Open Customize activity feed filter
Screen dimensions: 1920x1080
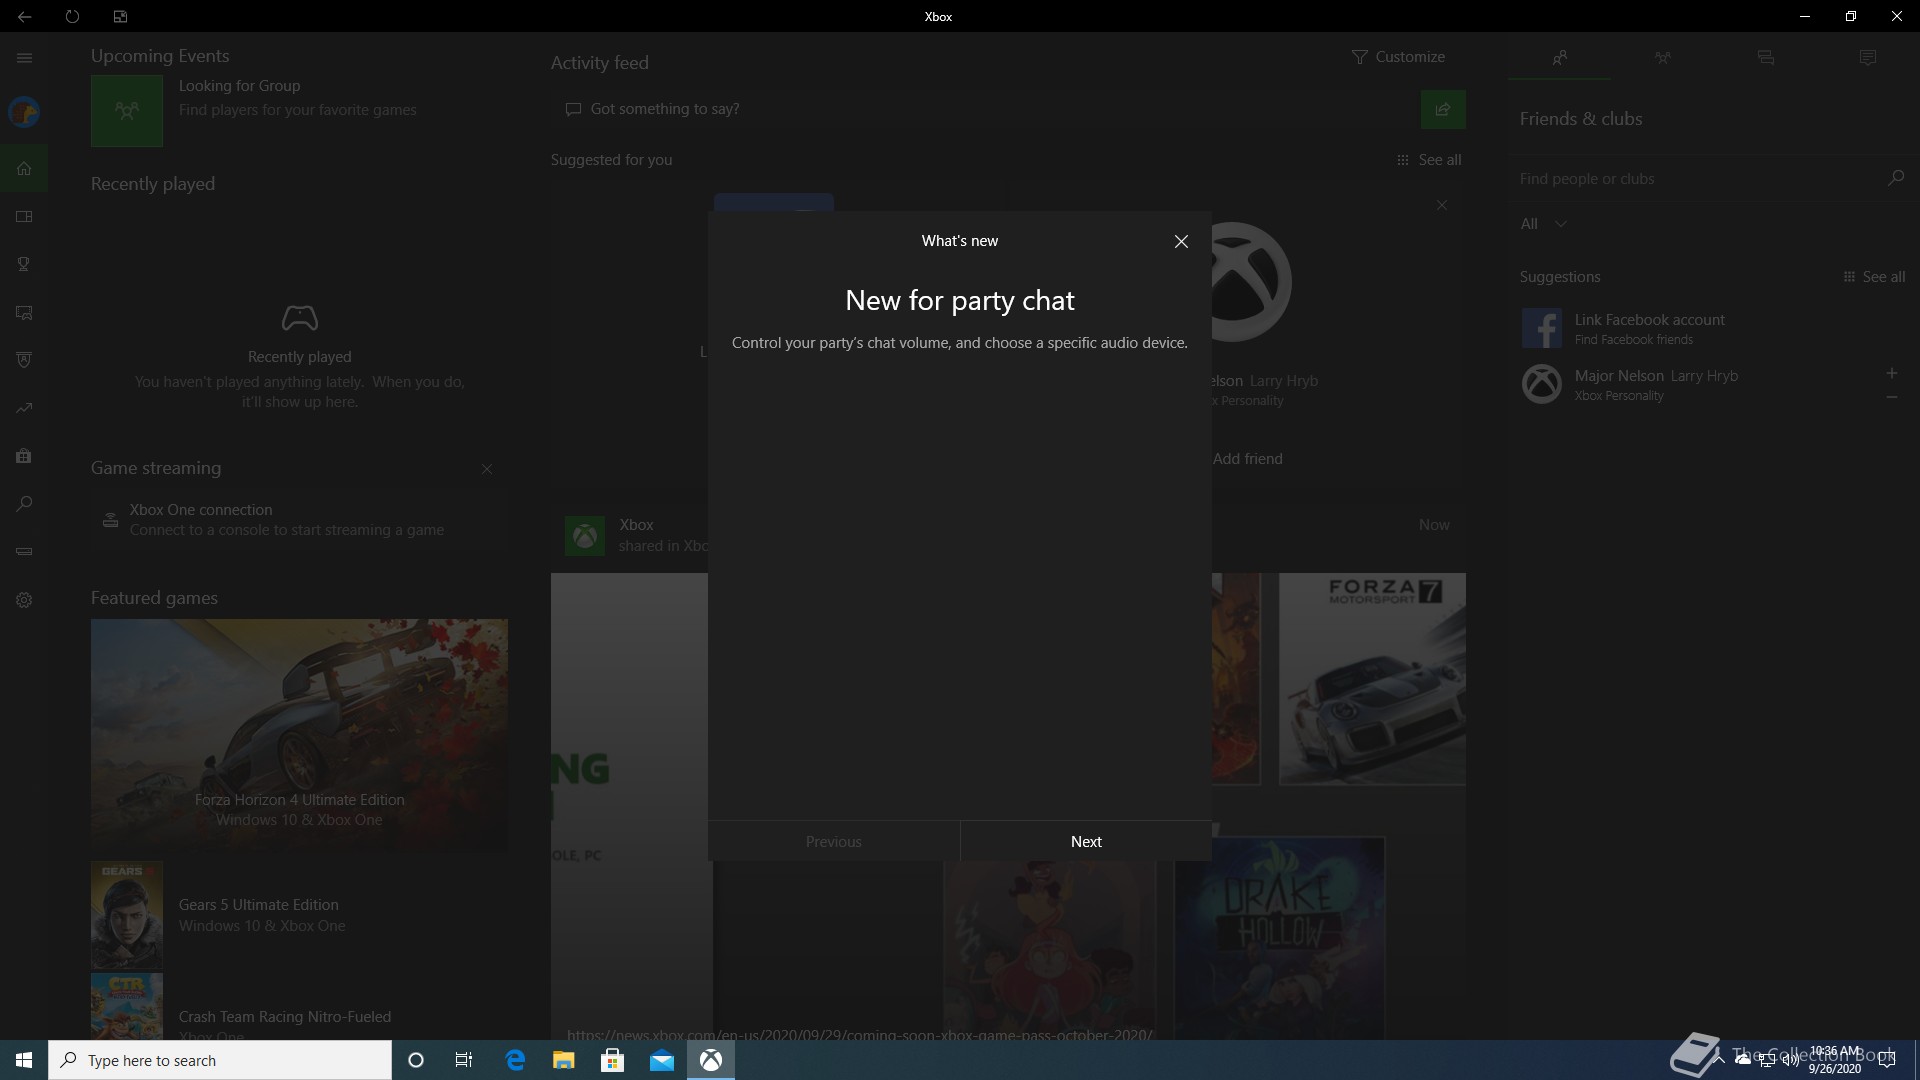[x=1397, y=57]
